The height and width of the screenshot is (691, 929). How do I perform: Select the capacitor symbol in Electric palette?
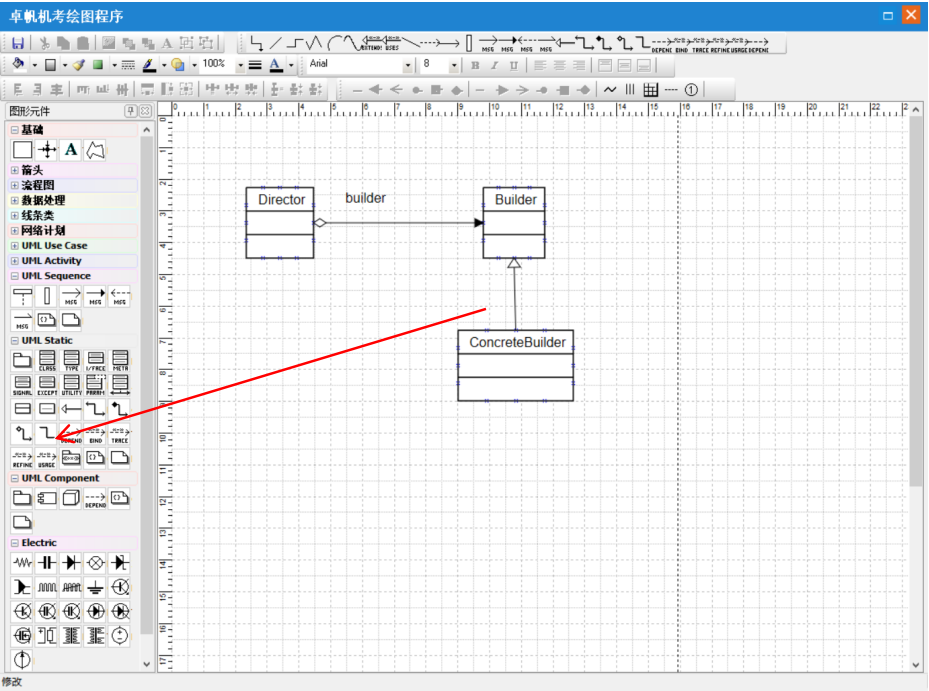coord(47,562)
